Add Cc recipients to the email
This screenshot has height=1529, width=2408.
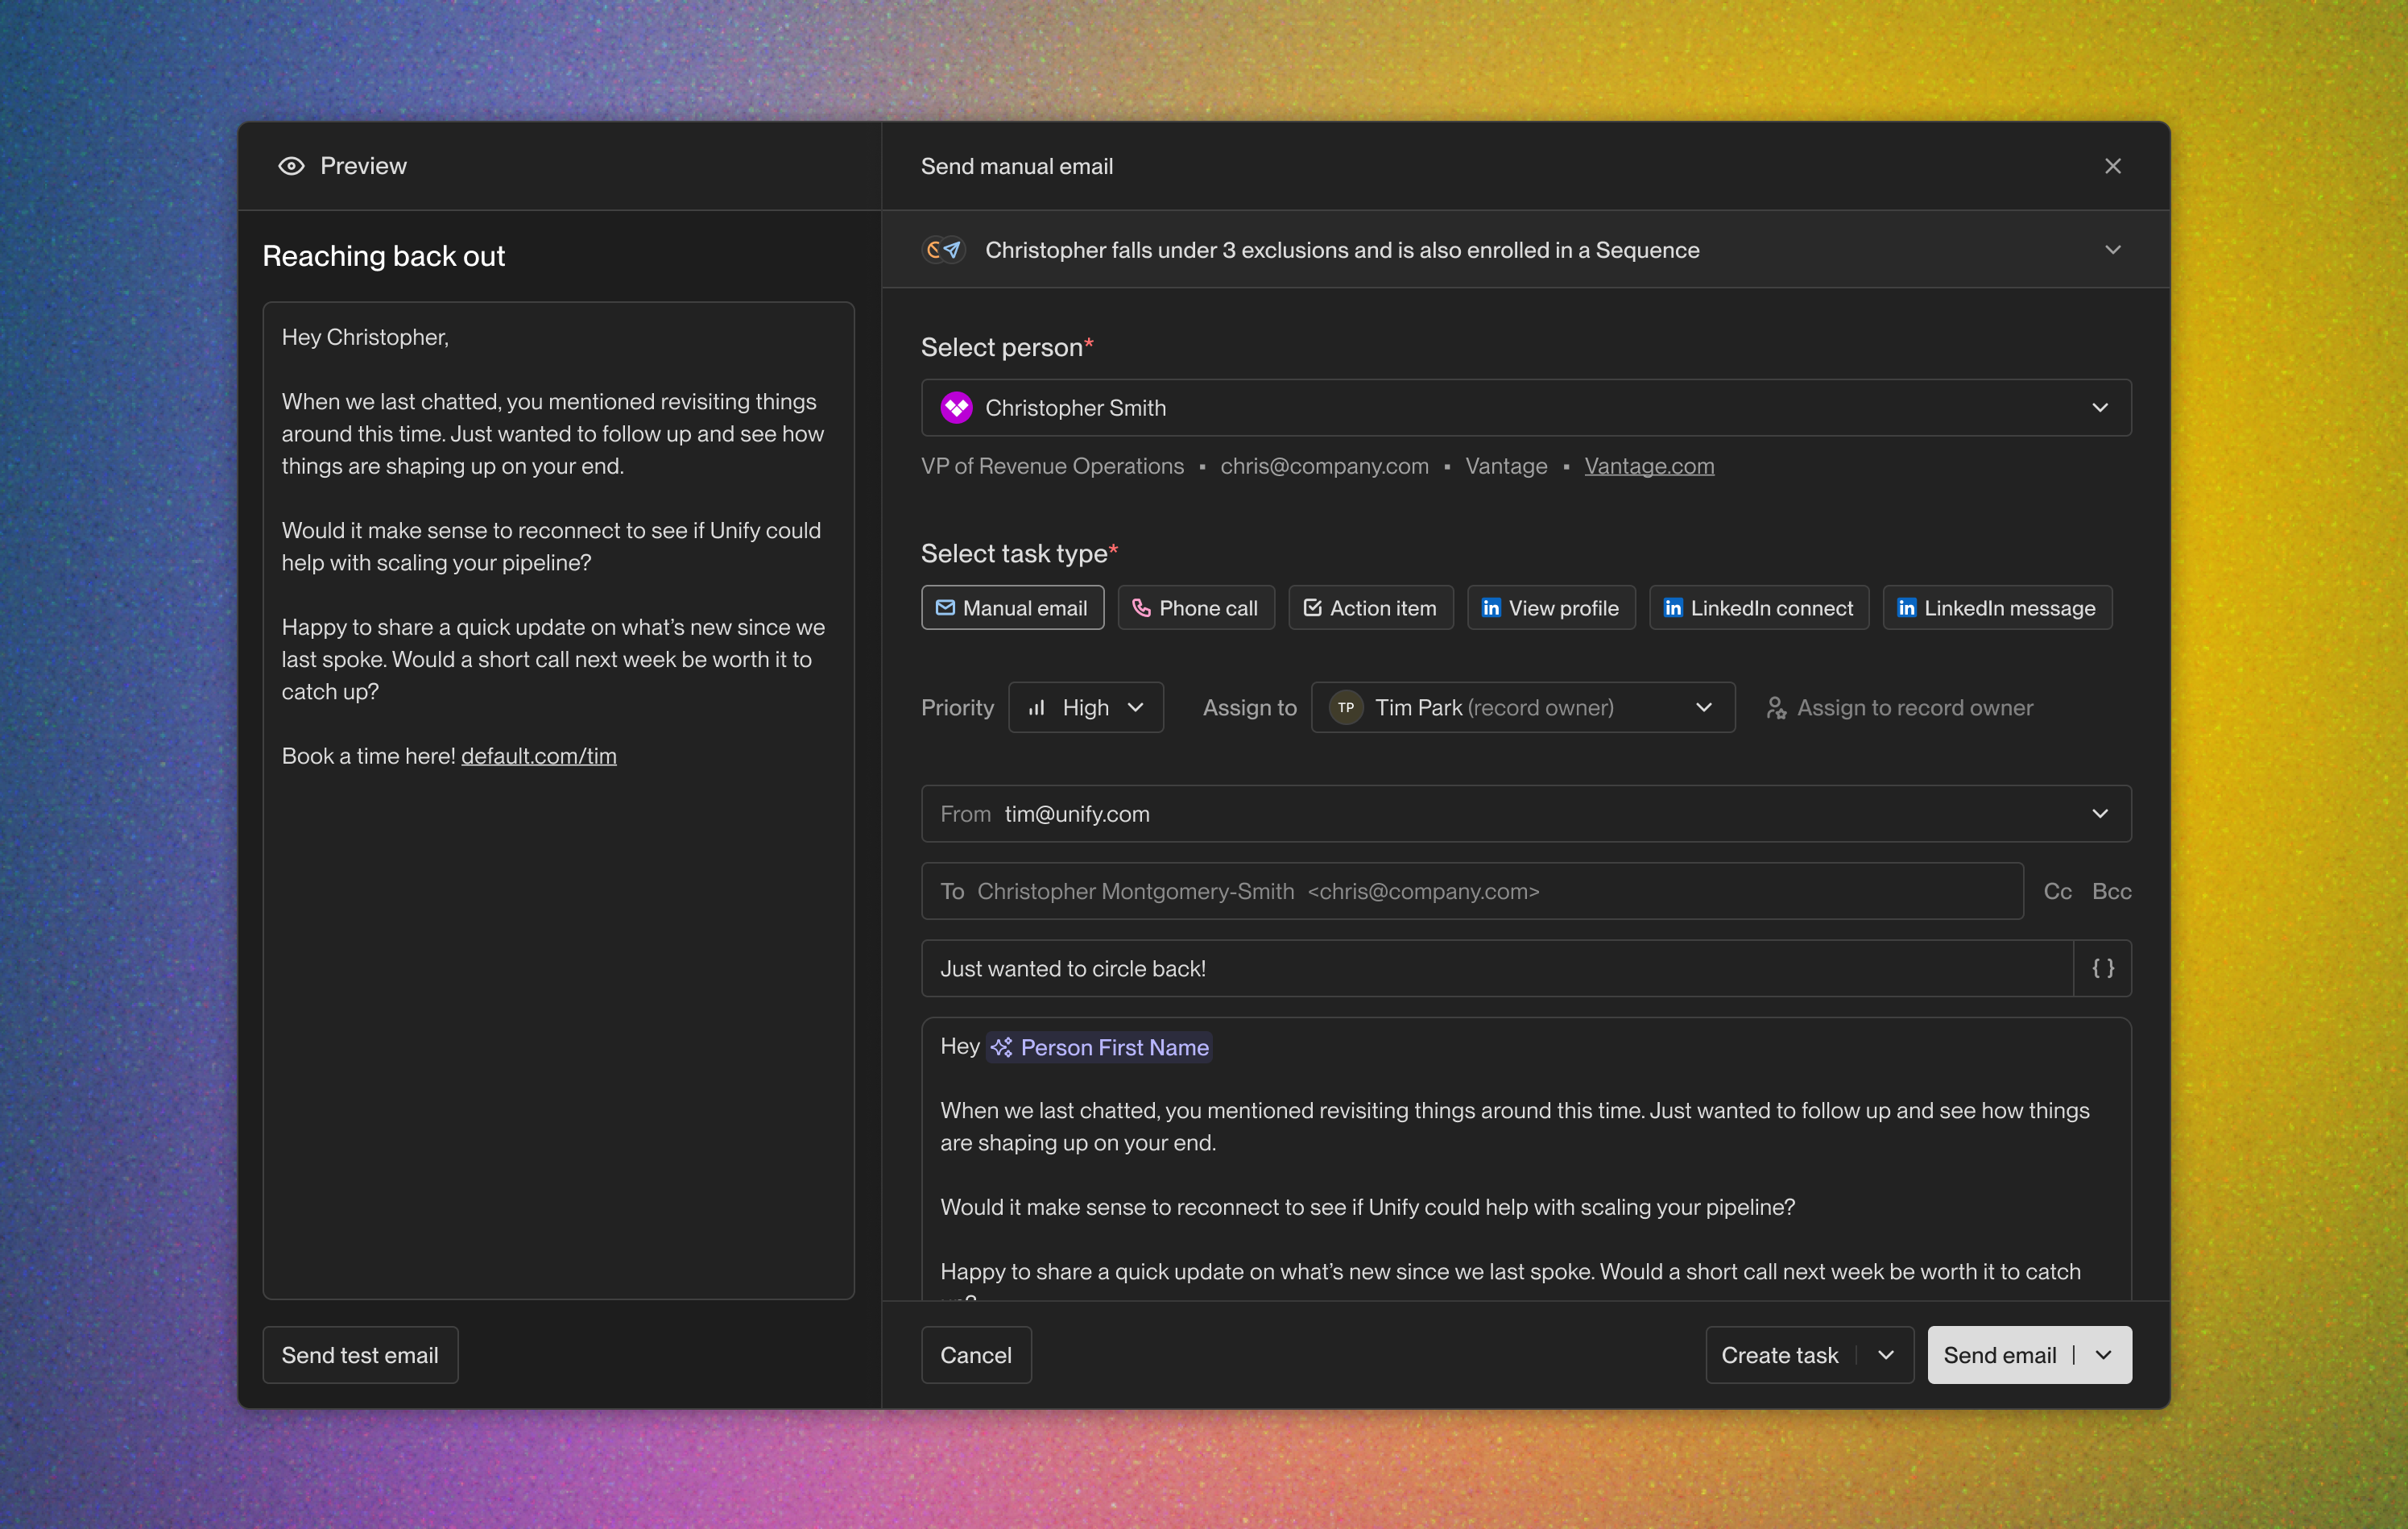2057,891
